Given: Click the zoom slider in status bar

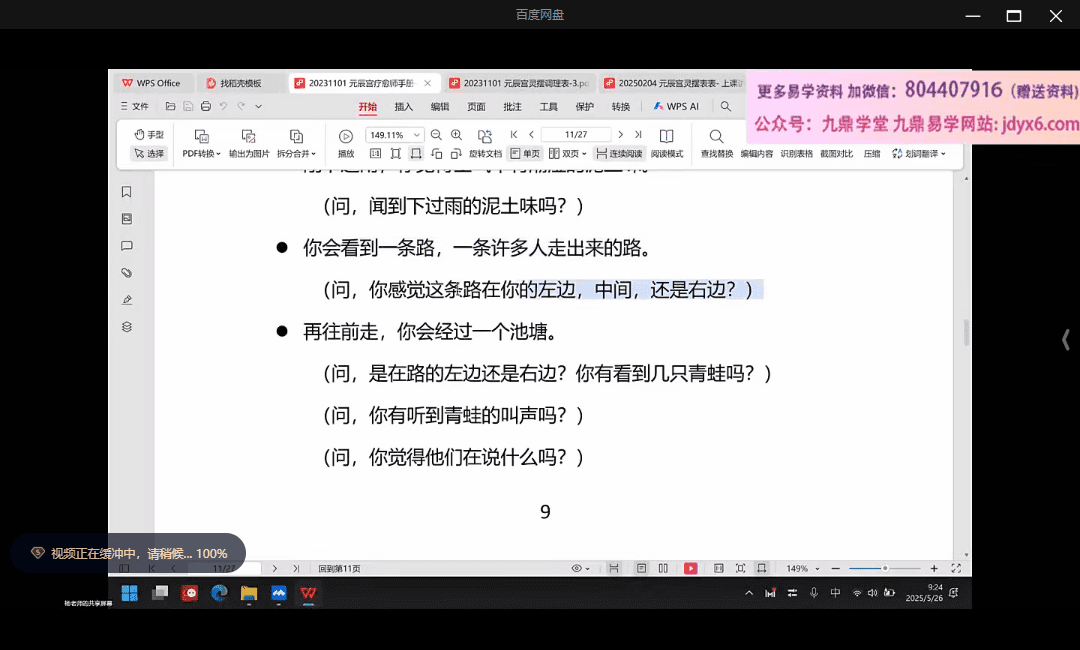Looking at the screenshot, I should 885,568.
